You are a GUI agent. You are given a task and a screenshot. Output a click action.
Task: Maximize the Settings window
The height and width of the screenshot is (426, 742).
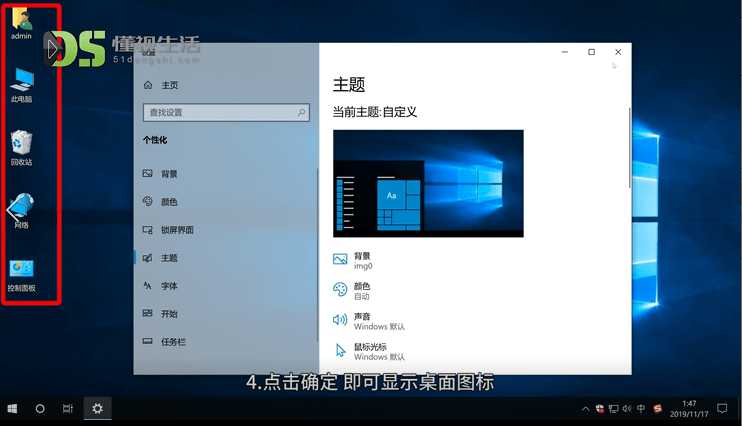coord(592,52)
